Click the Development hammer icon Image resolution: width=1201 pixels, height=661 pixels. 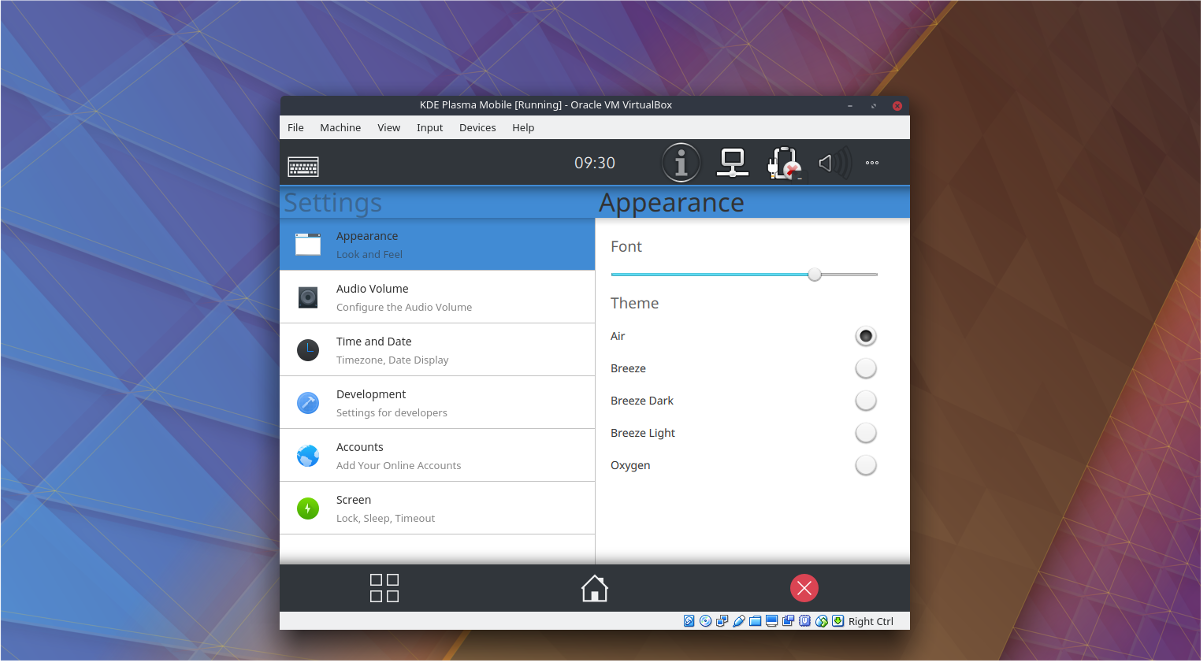point(308,403)
